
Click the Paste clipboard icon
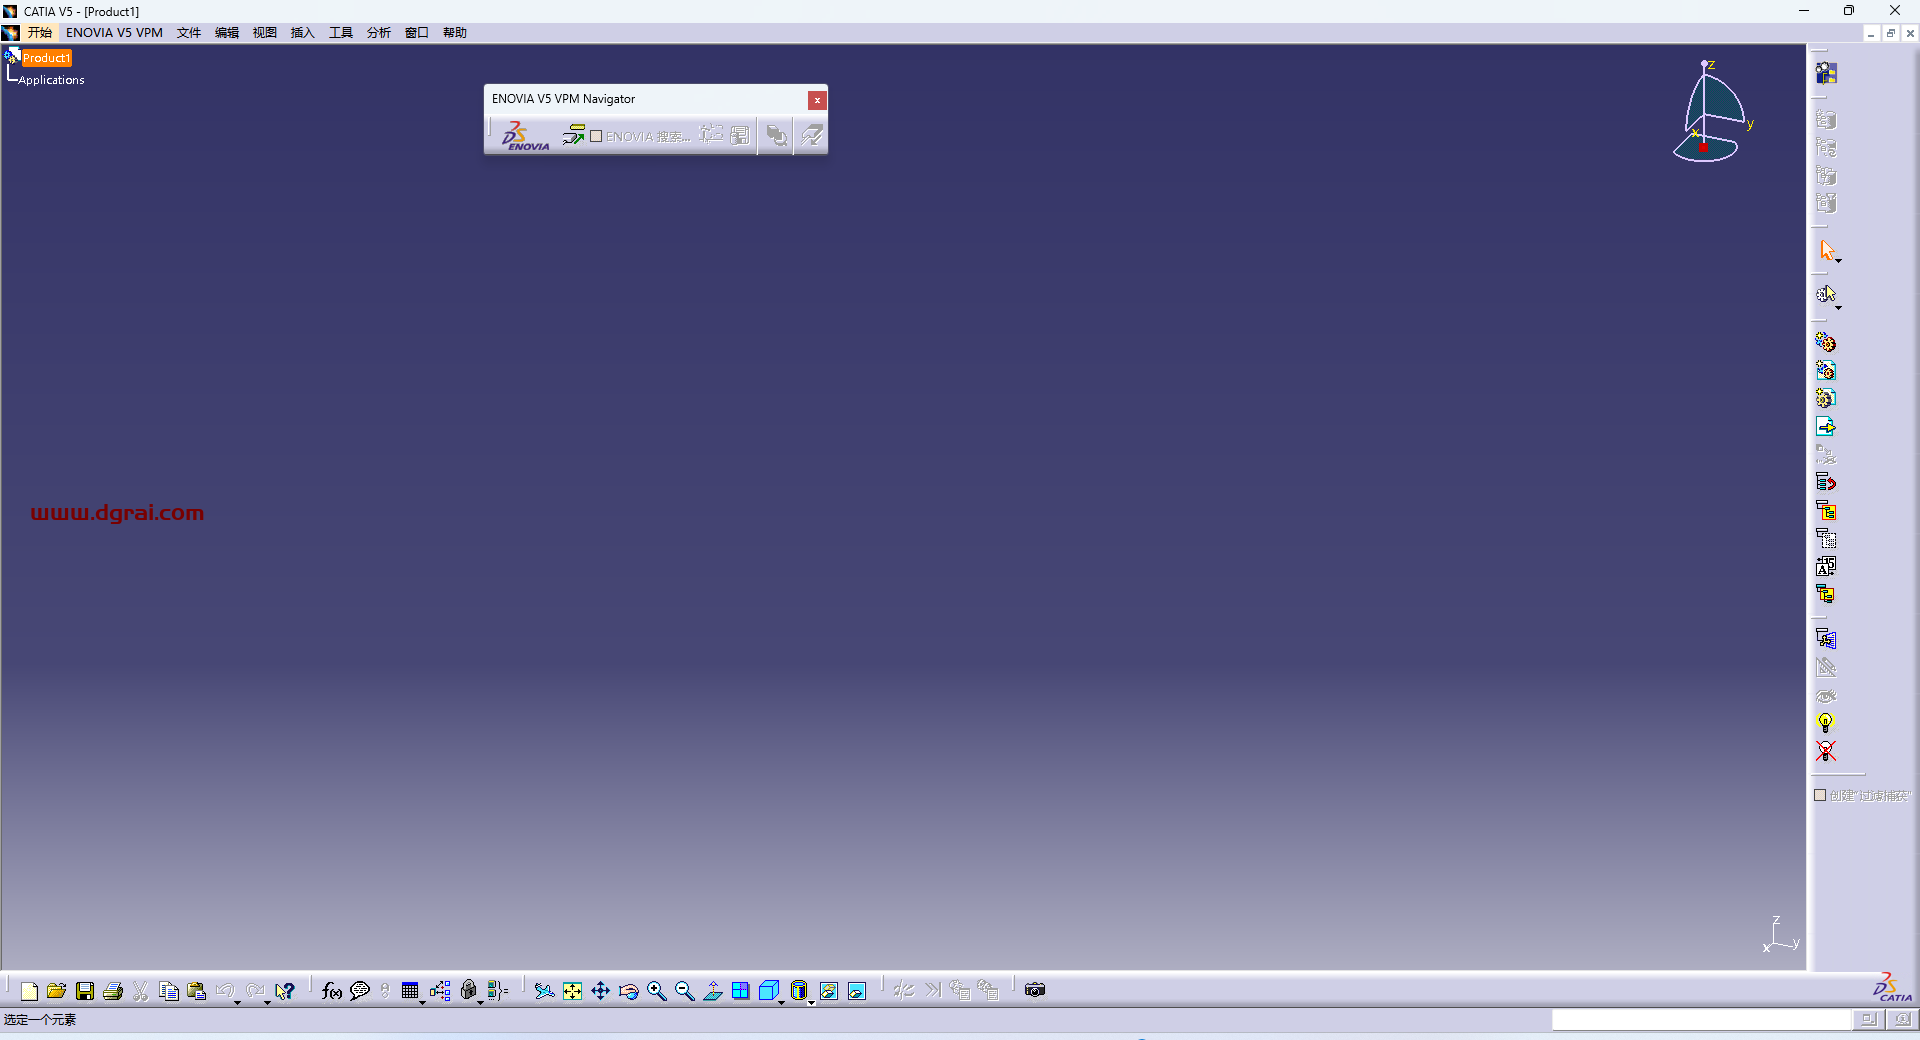pos(197,991)
